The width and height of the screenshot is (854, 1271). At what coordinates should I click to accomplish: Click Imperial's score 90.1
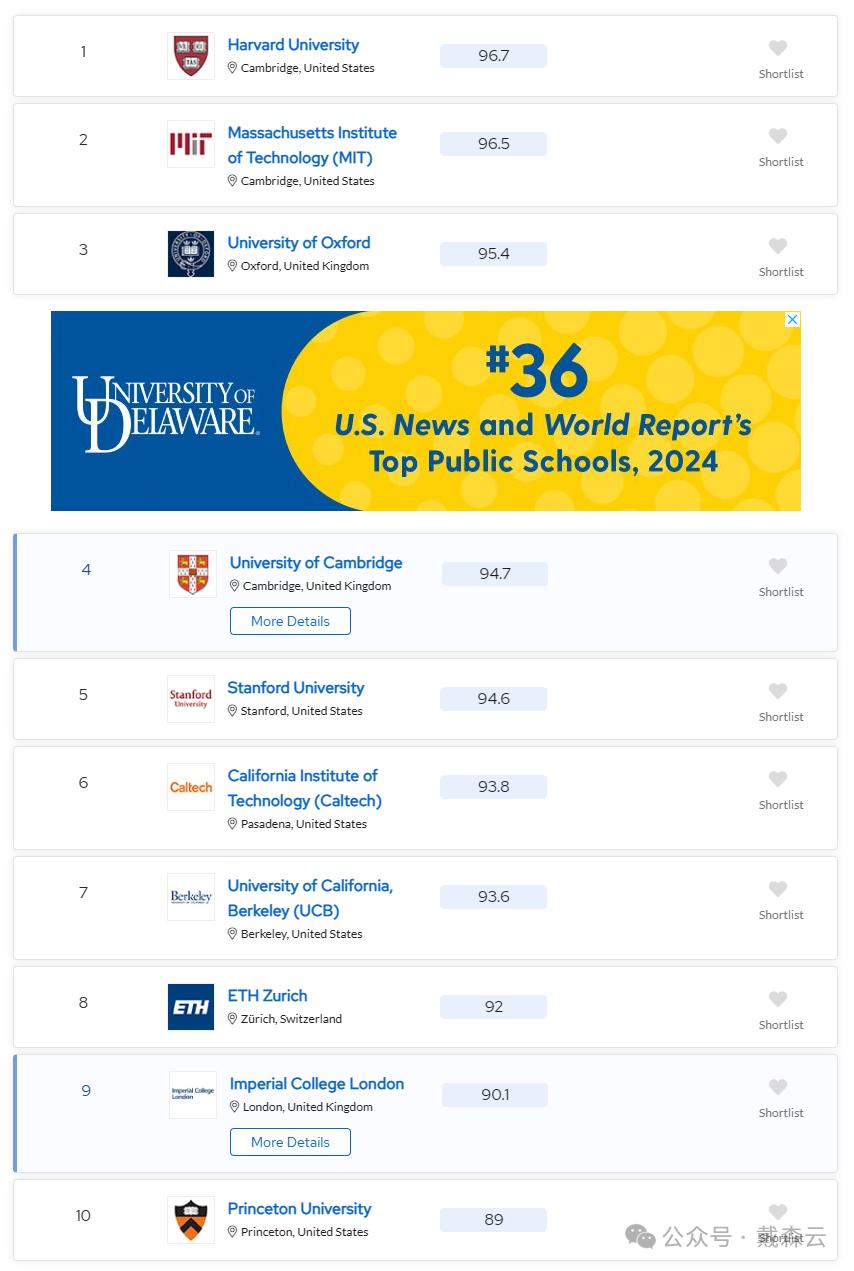(x=495, y=1095)
